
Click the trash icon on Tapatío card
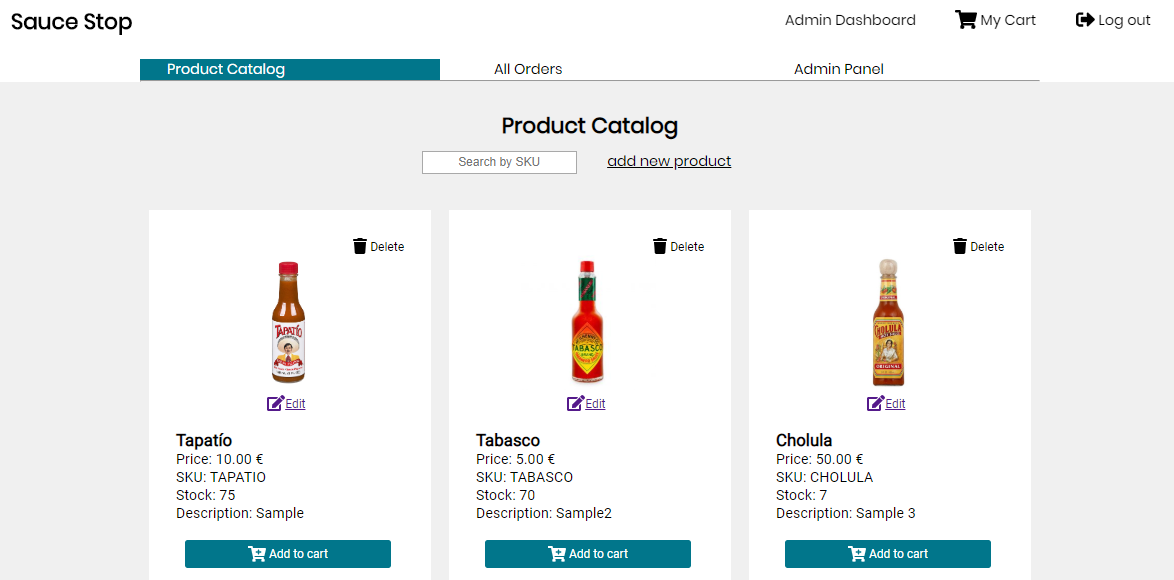point(360,246)
